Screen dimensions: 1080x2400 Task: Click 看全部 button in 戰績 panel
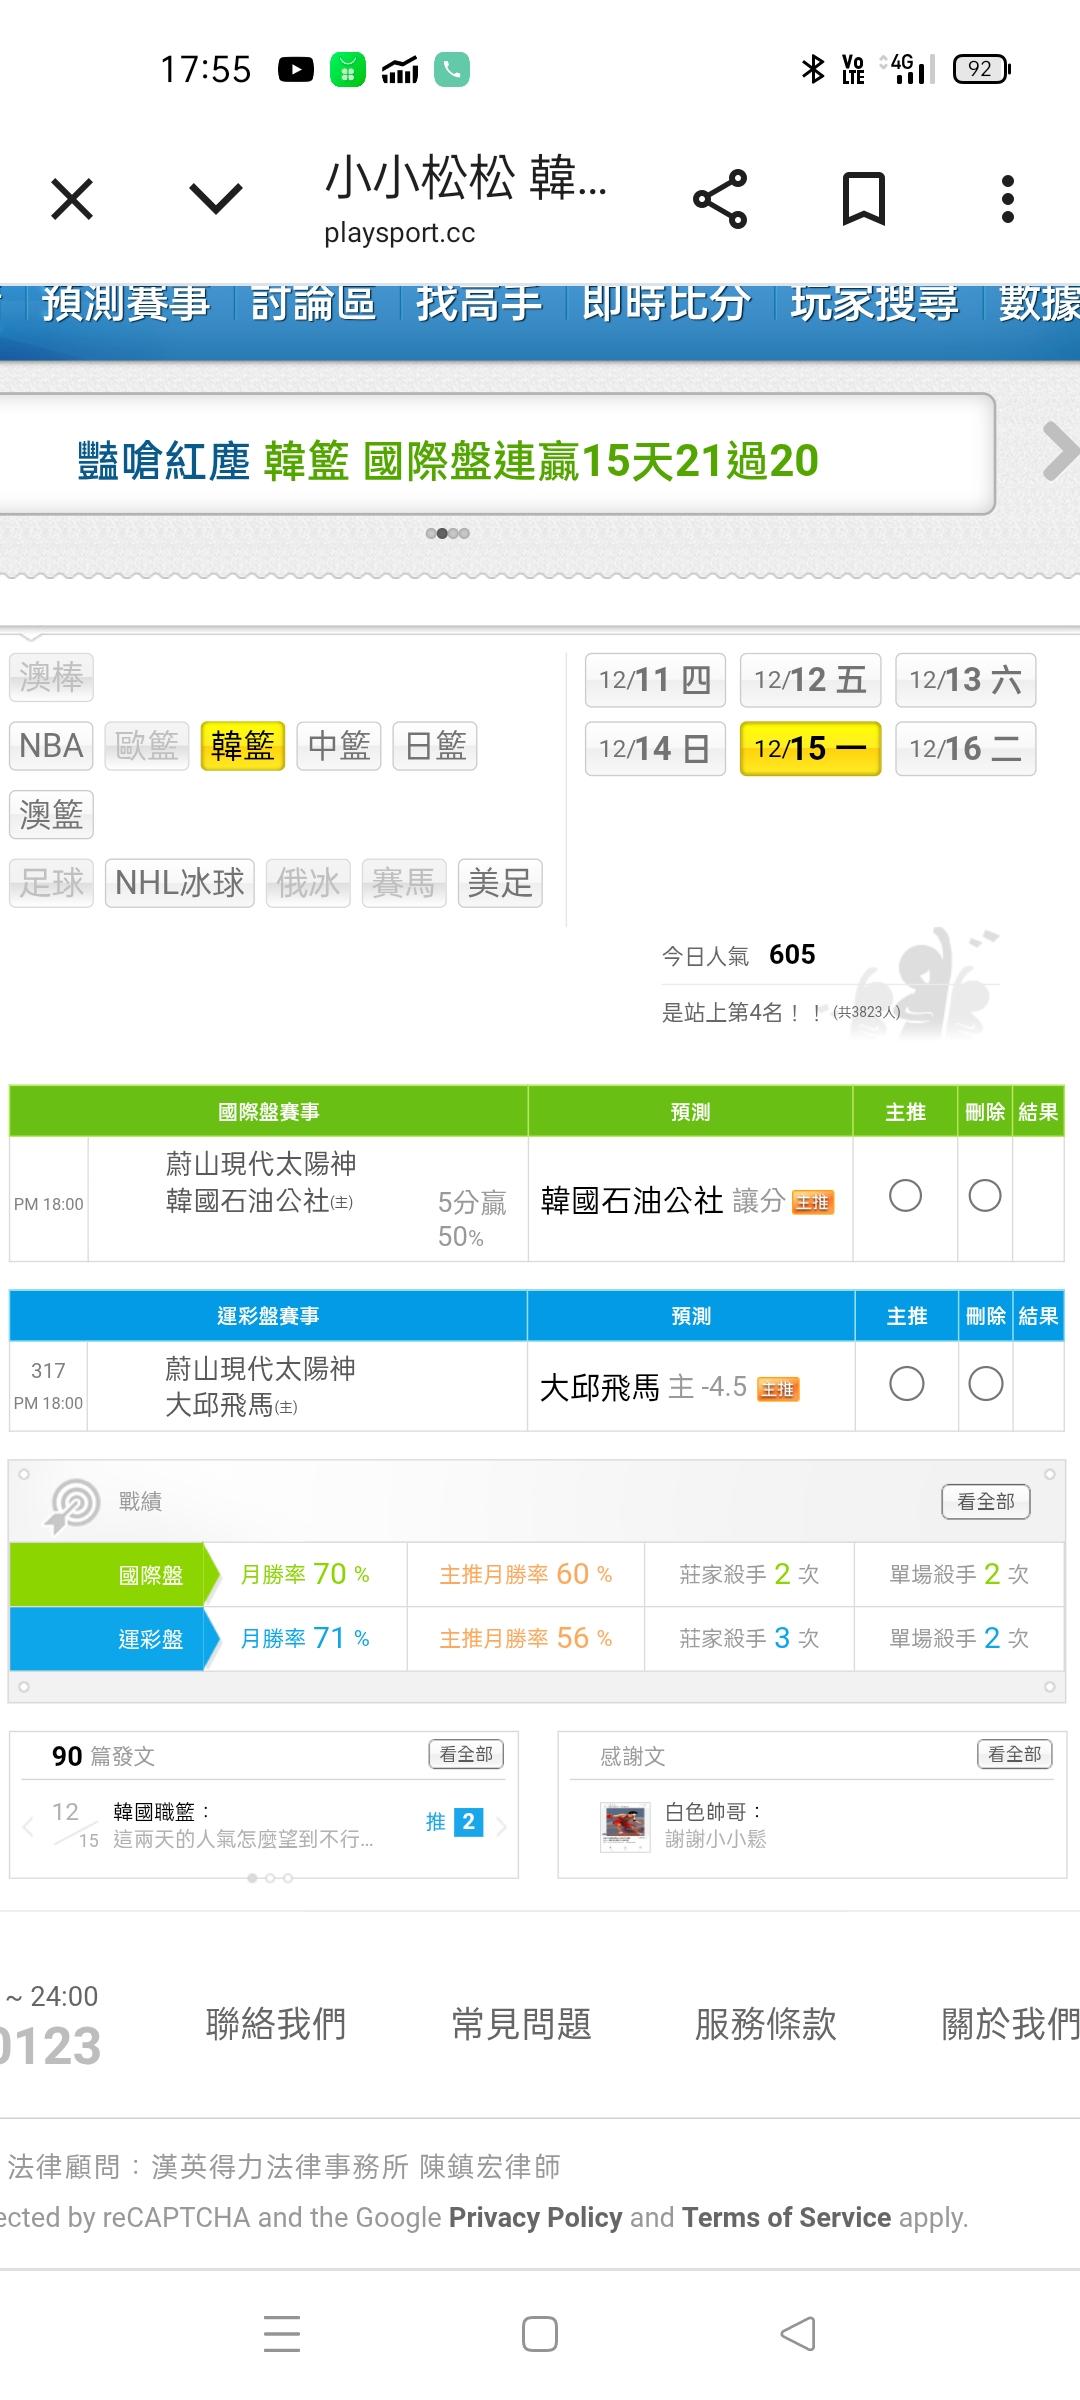click(985, 1502)
